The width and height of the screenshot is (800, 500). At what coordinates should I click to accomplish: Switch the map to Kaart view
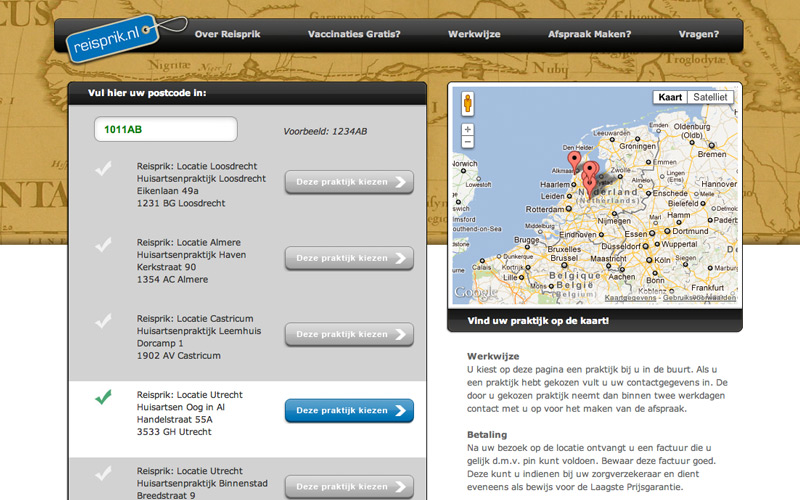point(670,97)
